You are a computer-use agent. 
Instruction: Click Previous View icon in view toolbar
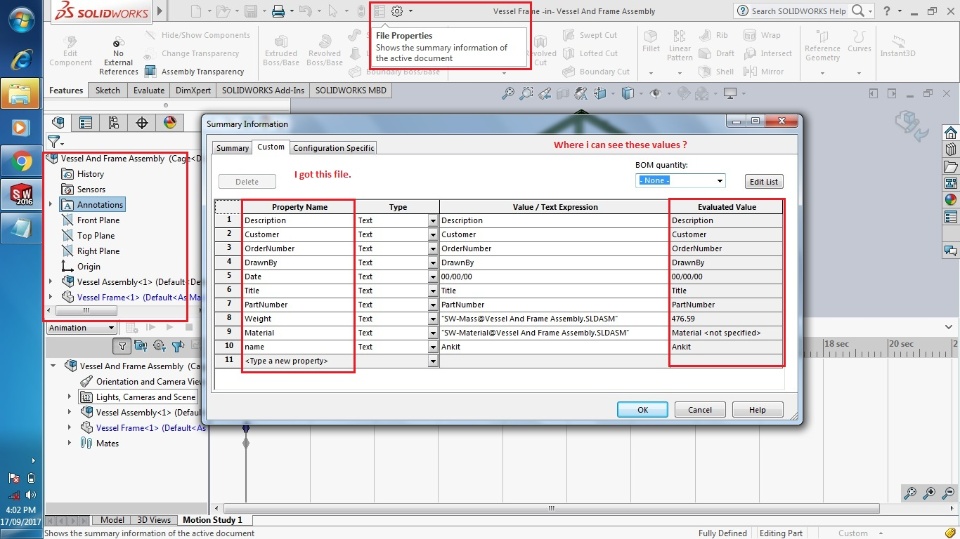pyautogui.click(x=545, y=94)
